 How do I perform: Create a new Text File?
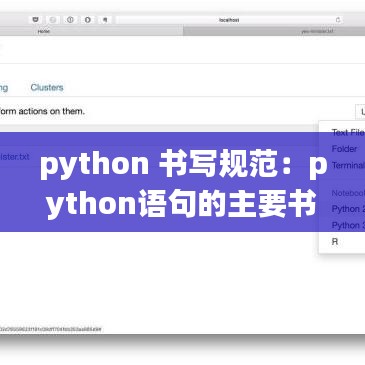[x=348, y=132]
